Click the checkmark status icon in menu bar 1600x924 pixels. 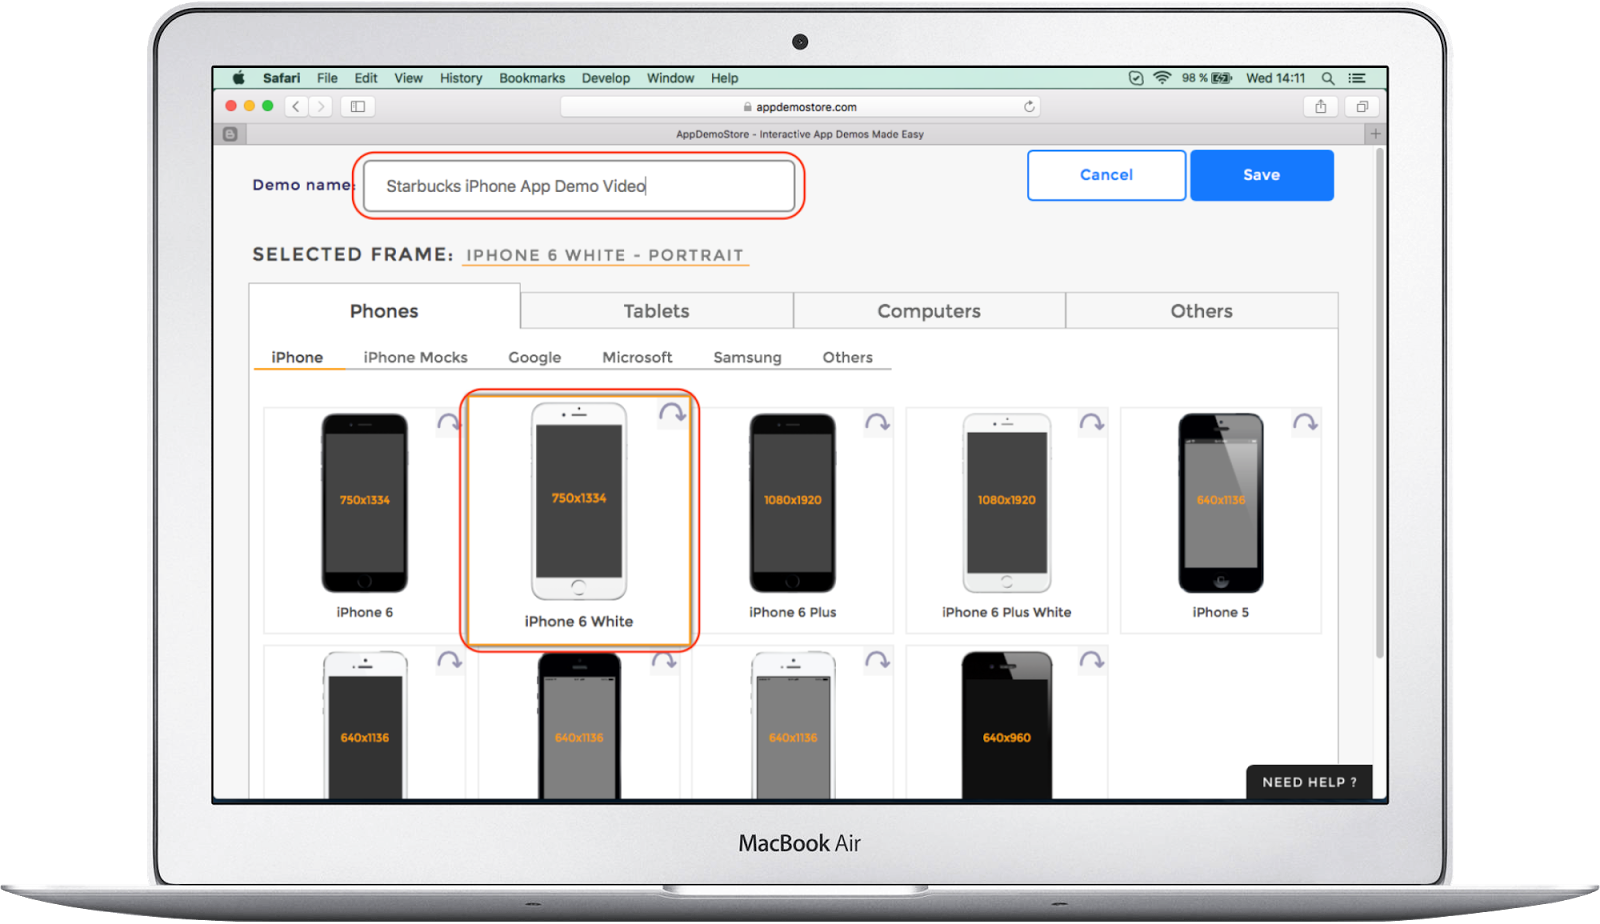pos(1136,78)
